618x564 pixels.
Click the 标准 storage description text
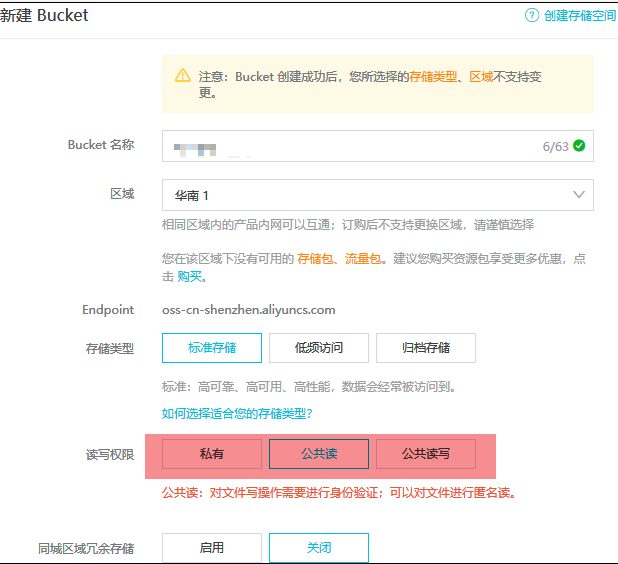[x=309, y=387]
